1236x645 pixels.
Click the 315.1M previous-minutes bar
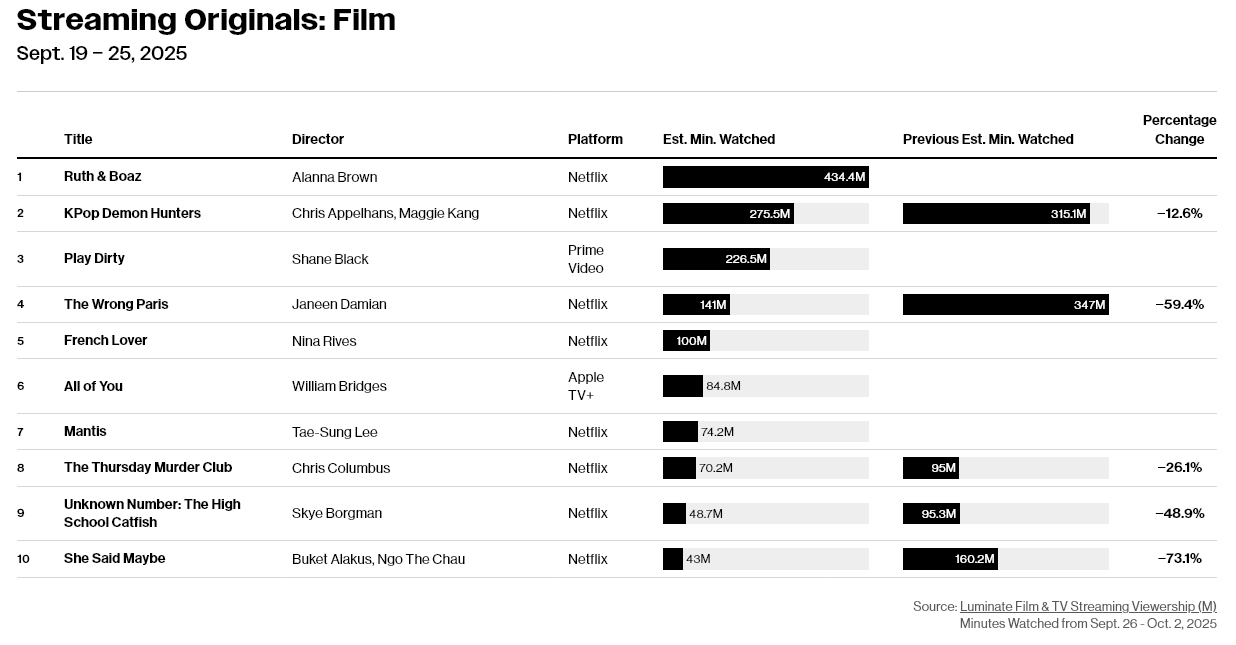click(x=996, y=214)
